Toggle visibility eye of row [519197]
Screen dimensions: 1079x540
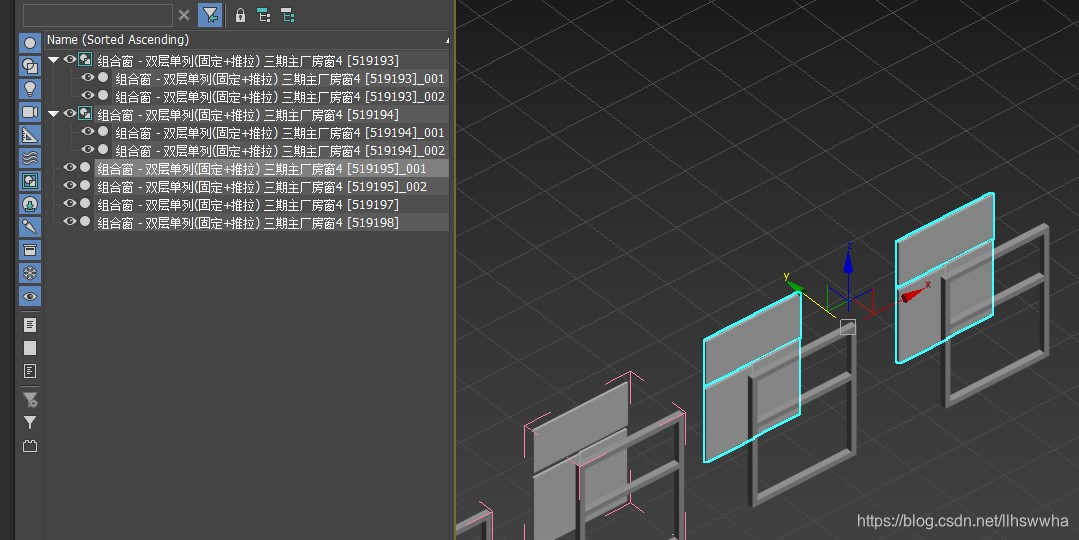70,203
